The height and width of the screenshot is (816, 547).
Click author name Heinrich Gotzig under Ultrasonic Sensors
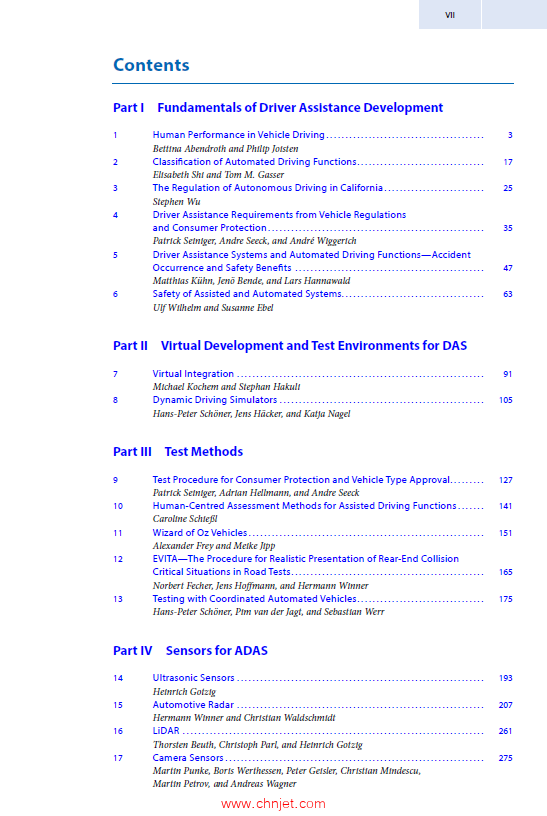tap(184, 692)
